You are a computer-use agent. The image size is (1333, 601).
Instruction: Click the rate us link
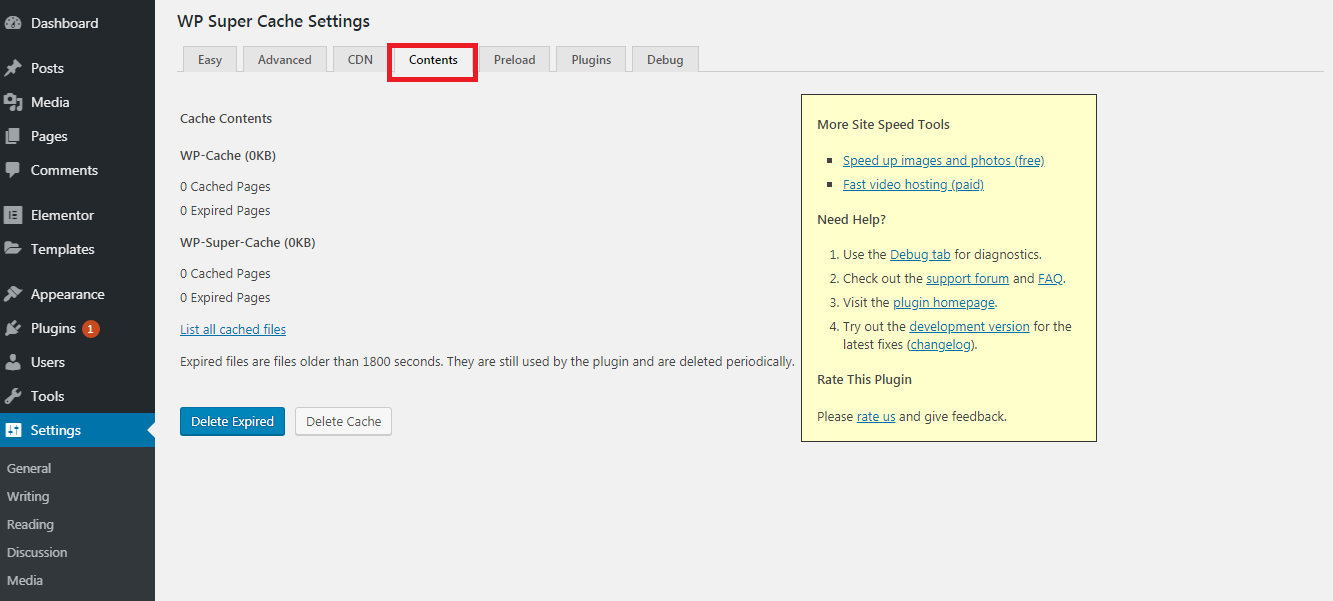click(x=876, y=416)
